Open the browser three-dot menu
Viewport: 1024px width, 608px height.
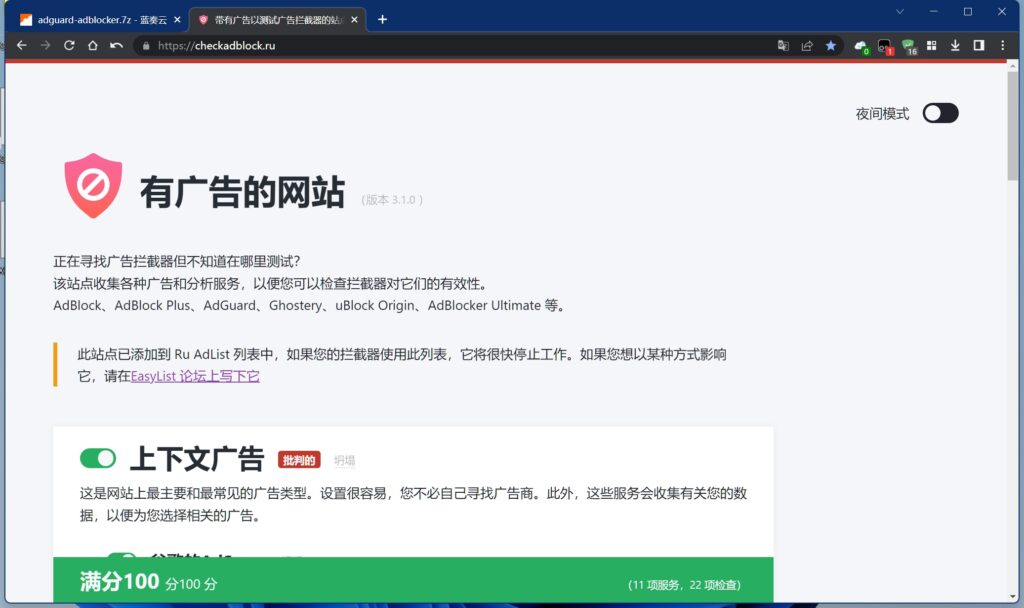pyautogui.click(x=1002, y=46)
